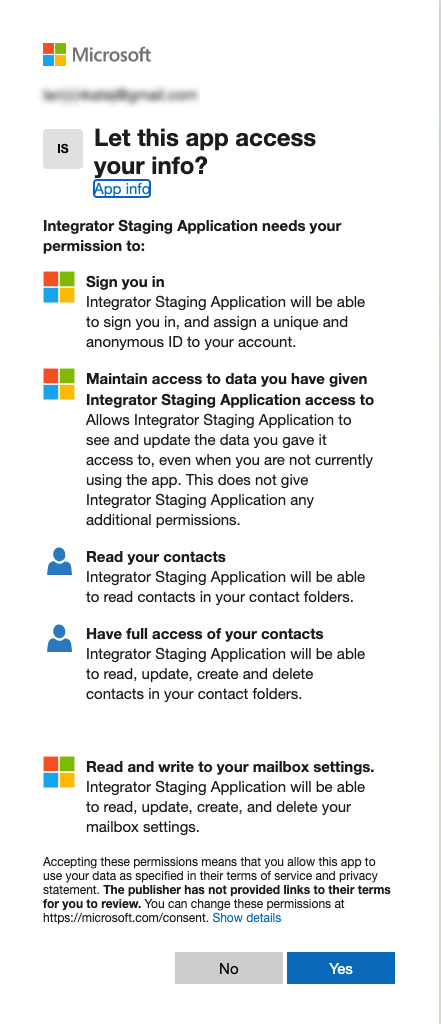This screenshot has height=1024, width=441.
Task: Expand Show details in the consent notice
Action: 247,918
